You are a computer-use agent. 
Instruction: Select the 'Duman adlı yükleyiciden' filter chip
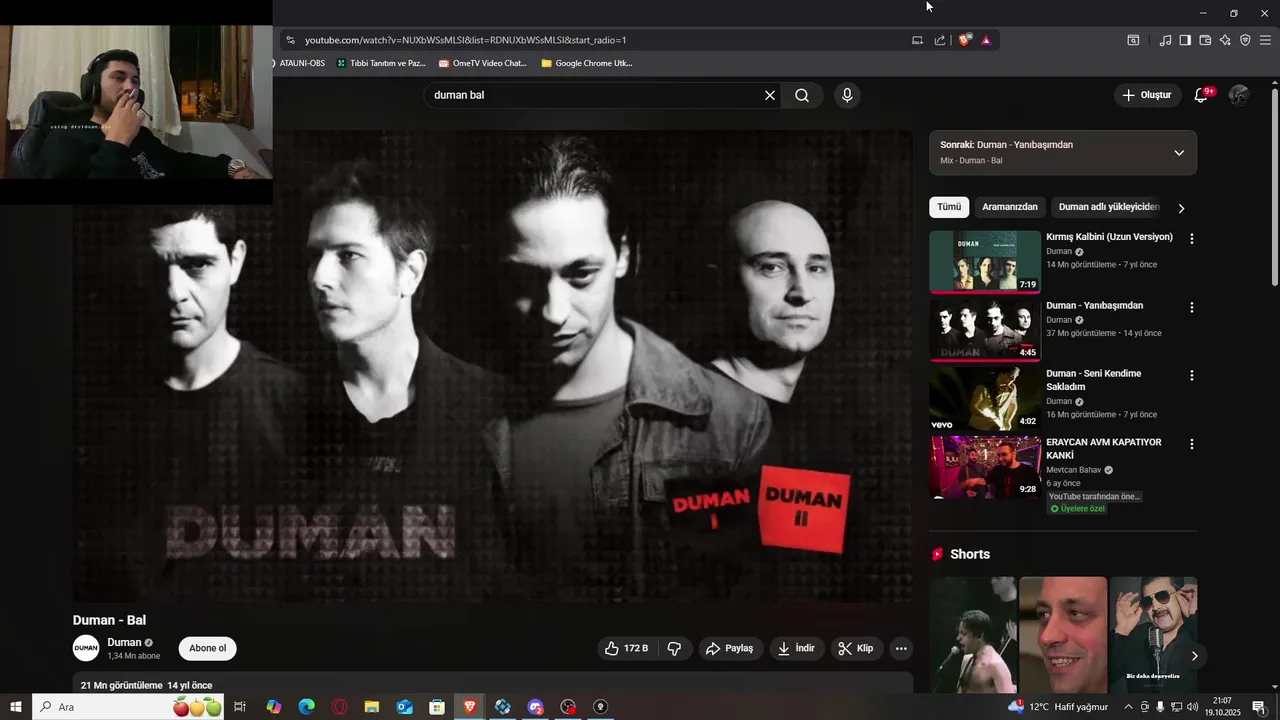click(x=1108, y=207)
